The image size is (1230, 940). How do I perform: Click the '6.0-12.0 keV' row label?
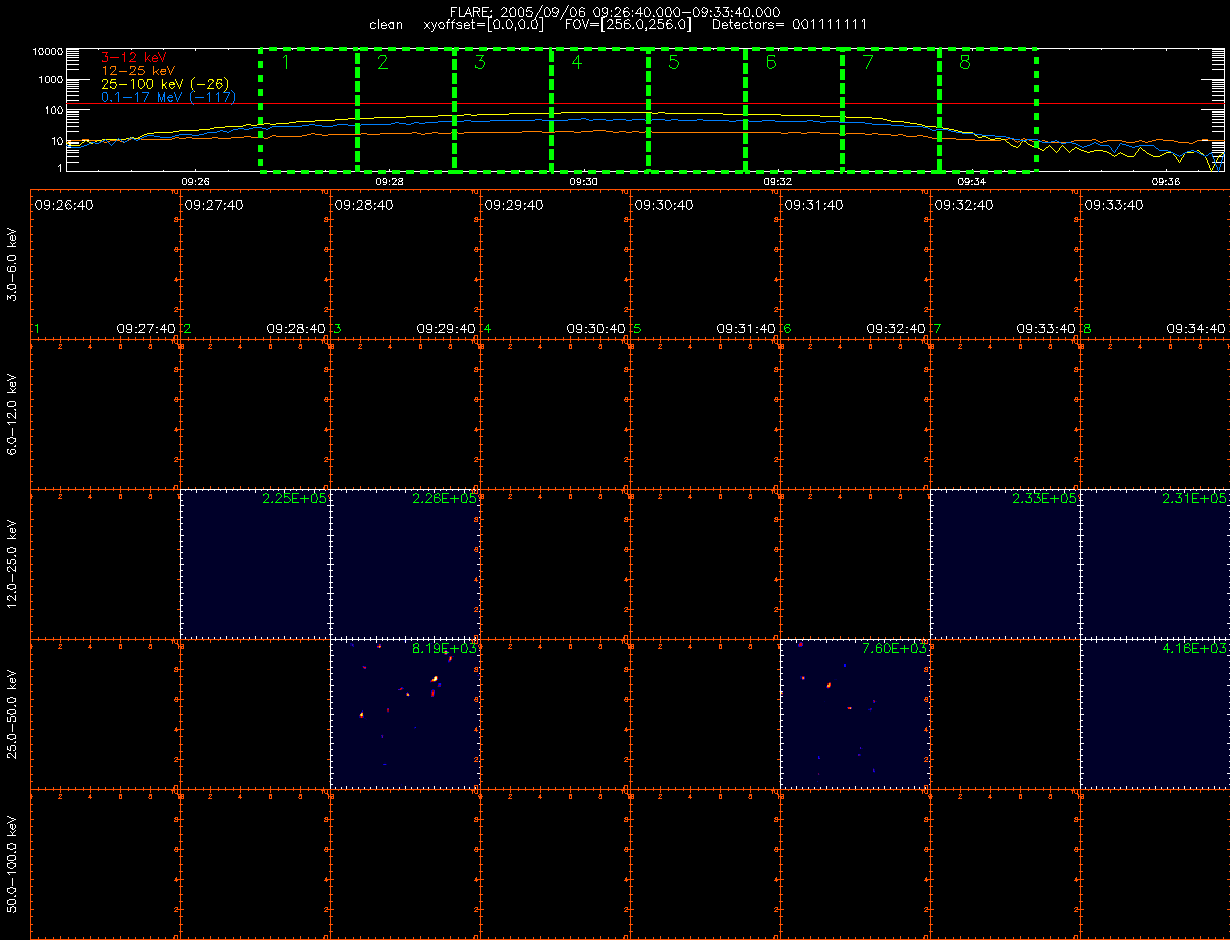[12, 414]
